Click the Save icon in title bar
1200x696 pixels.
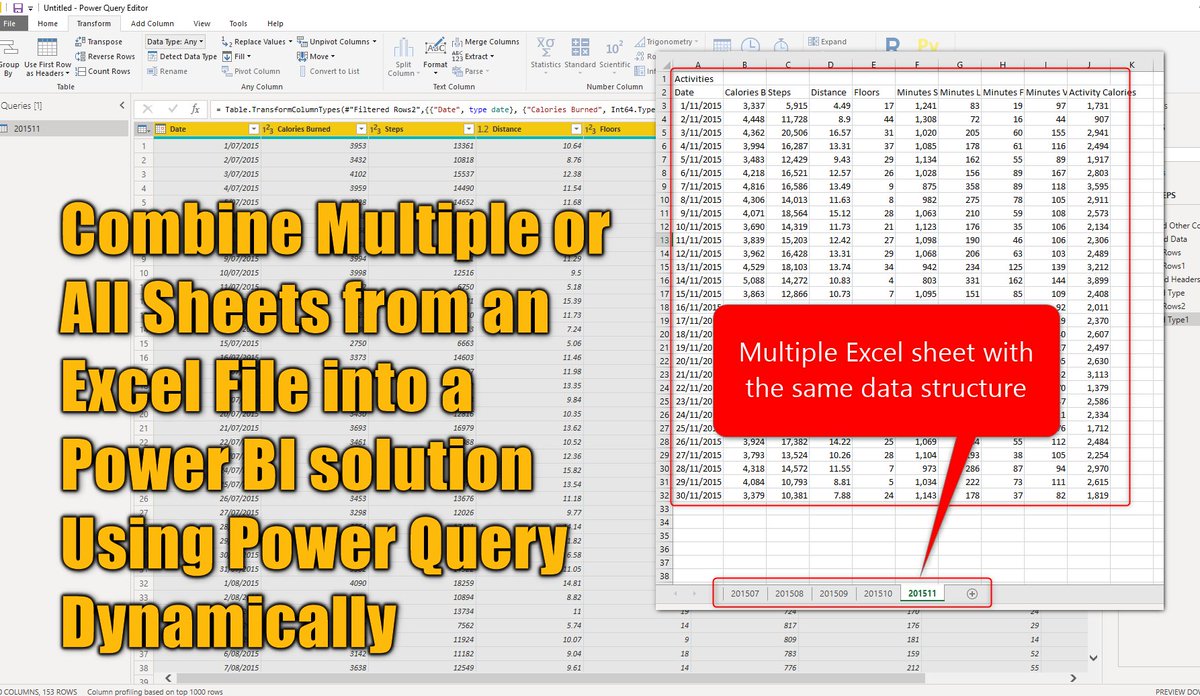pos(17,7)
